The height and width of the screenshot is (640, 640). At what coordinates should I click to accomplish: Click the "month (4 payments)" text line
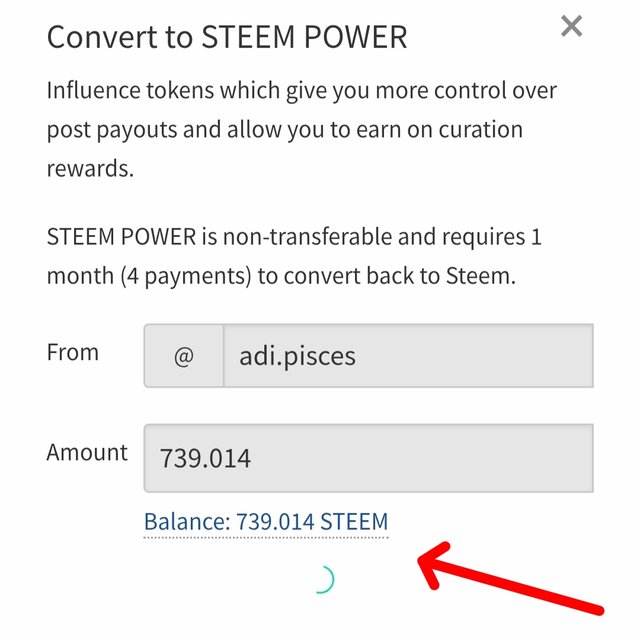point(281,276)
